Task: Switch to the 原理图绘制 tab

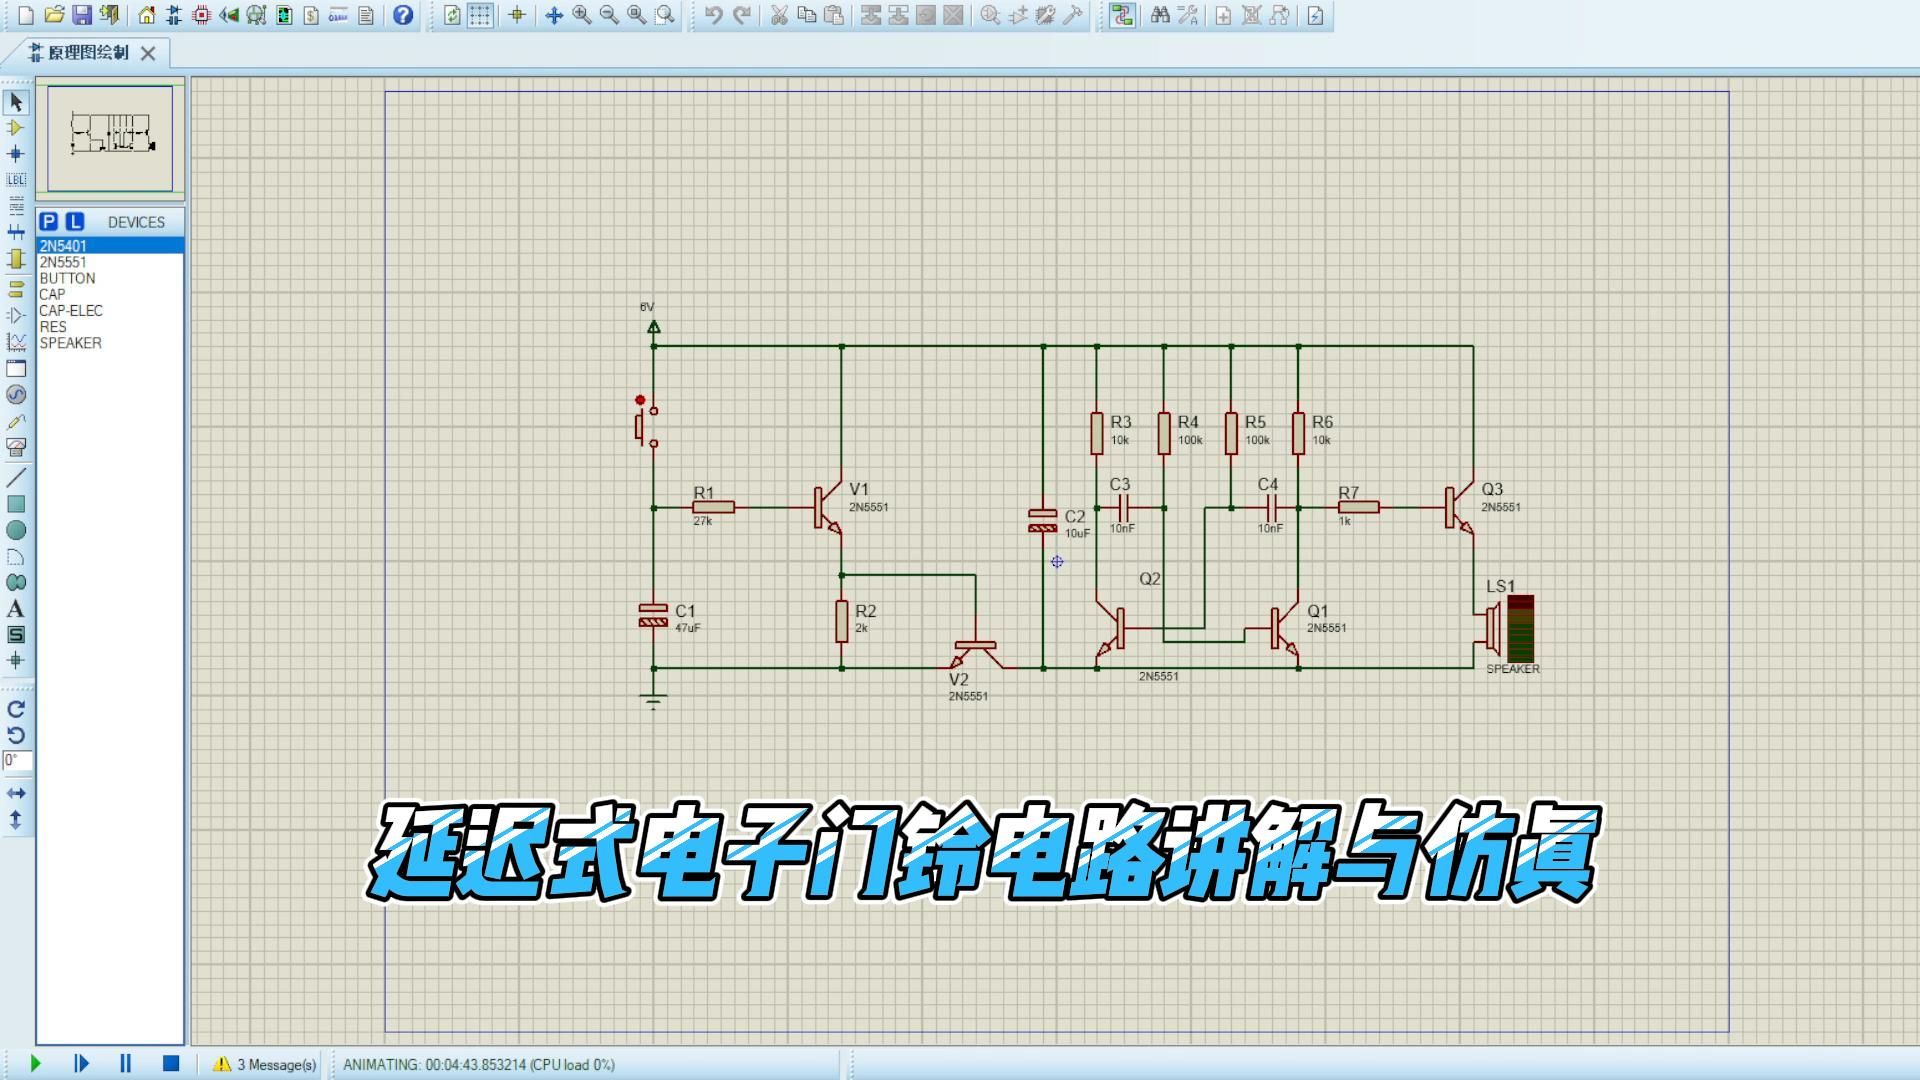Action: [88, 53]
